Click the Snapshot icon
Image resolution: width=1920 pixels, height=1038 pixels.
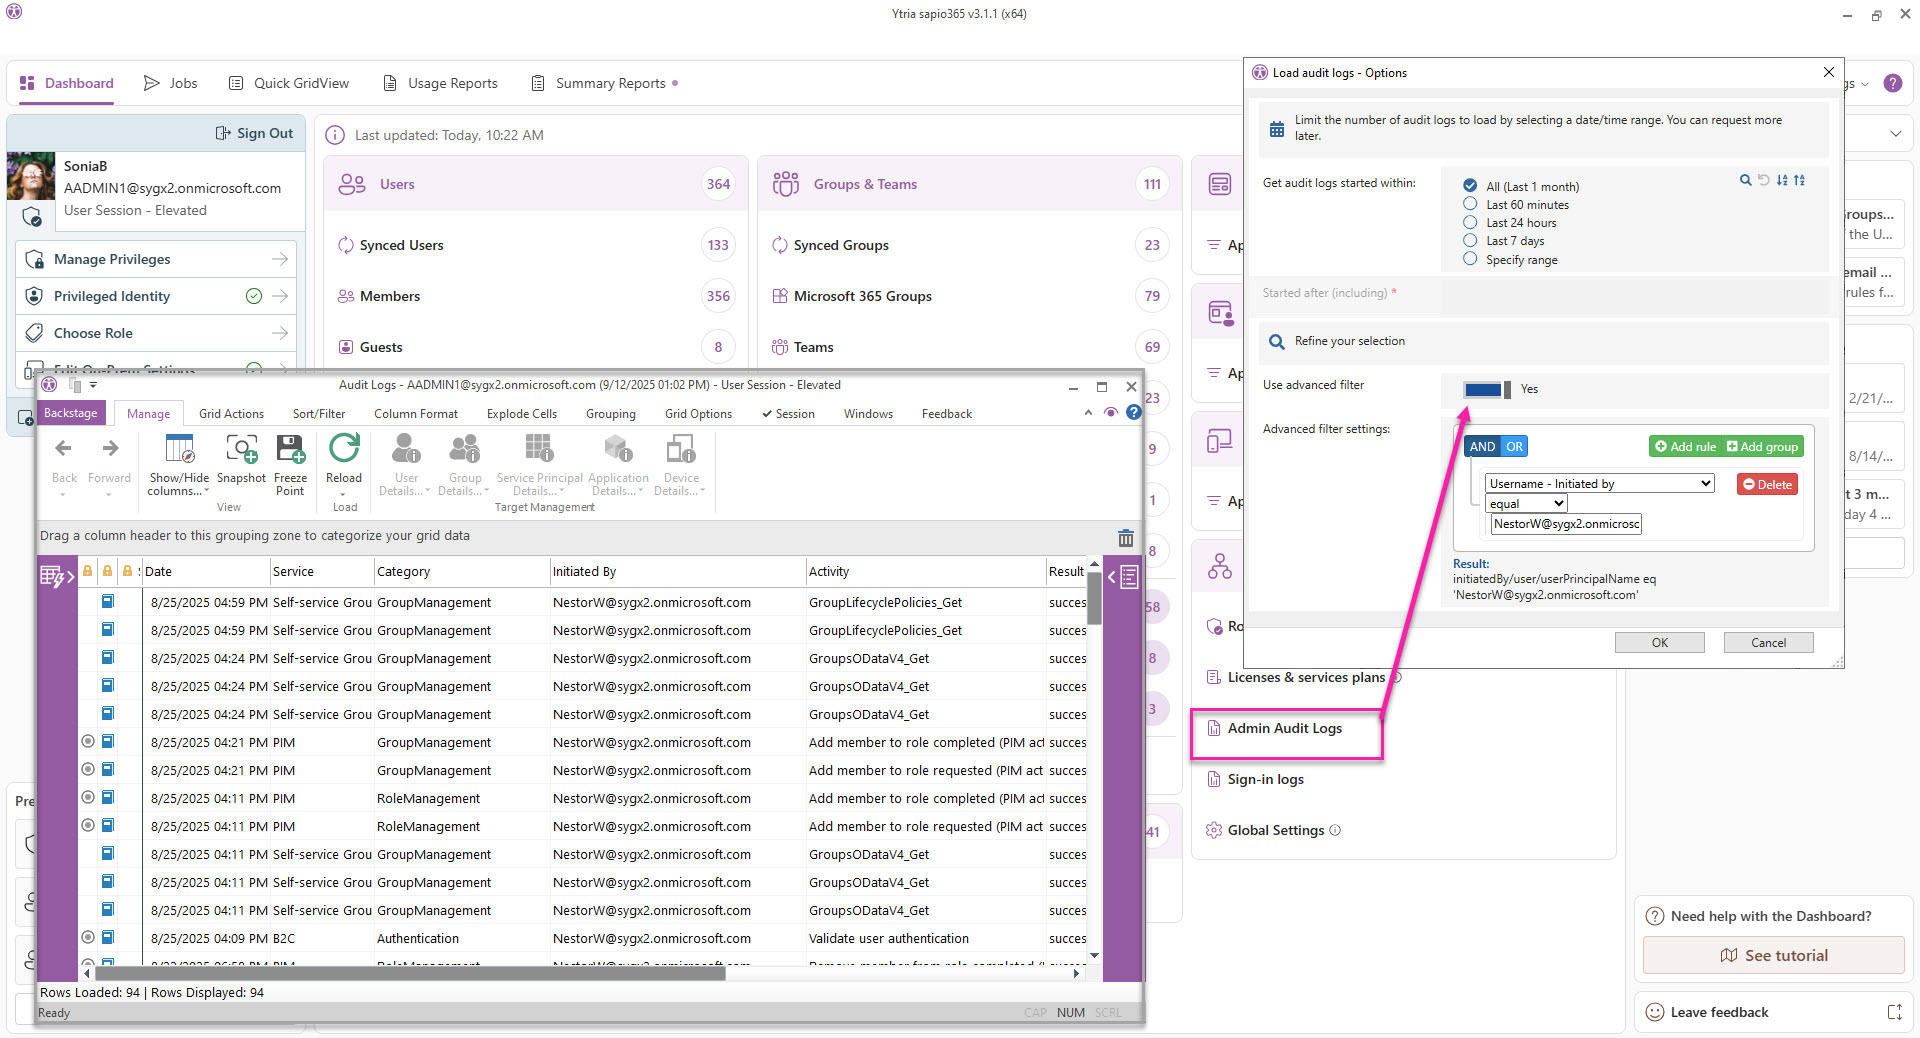click(241, 449)
